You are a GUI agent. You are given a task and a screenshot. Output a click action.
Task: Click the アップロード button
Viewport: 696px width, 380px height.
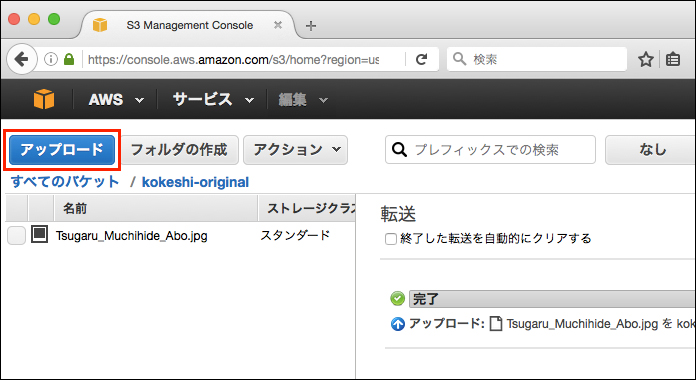pyautogui.click(x=62, y=150)
